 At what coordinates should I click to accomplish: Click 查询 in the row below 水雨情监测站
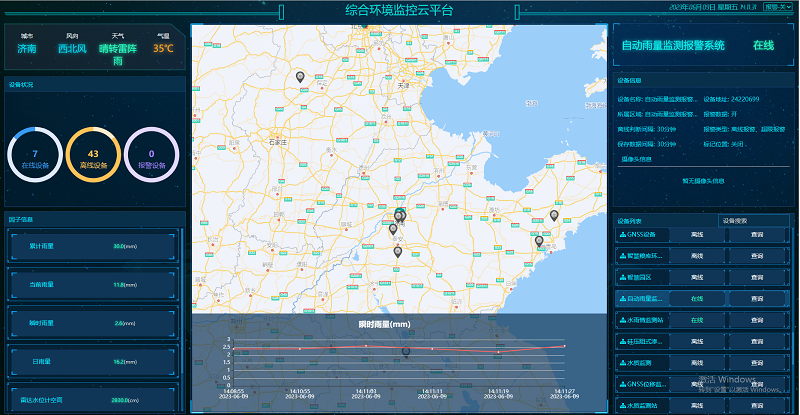pyautogui.click(x=757, y=341)
